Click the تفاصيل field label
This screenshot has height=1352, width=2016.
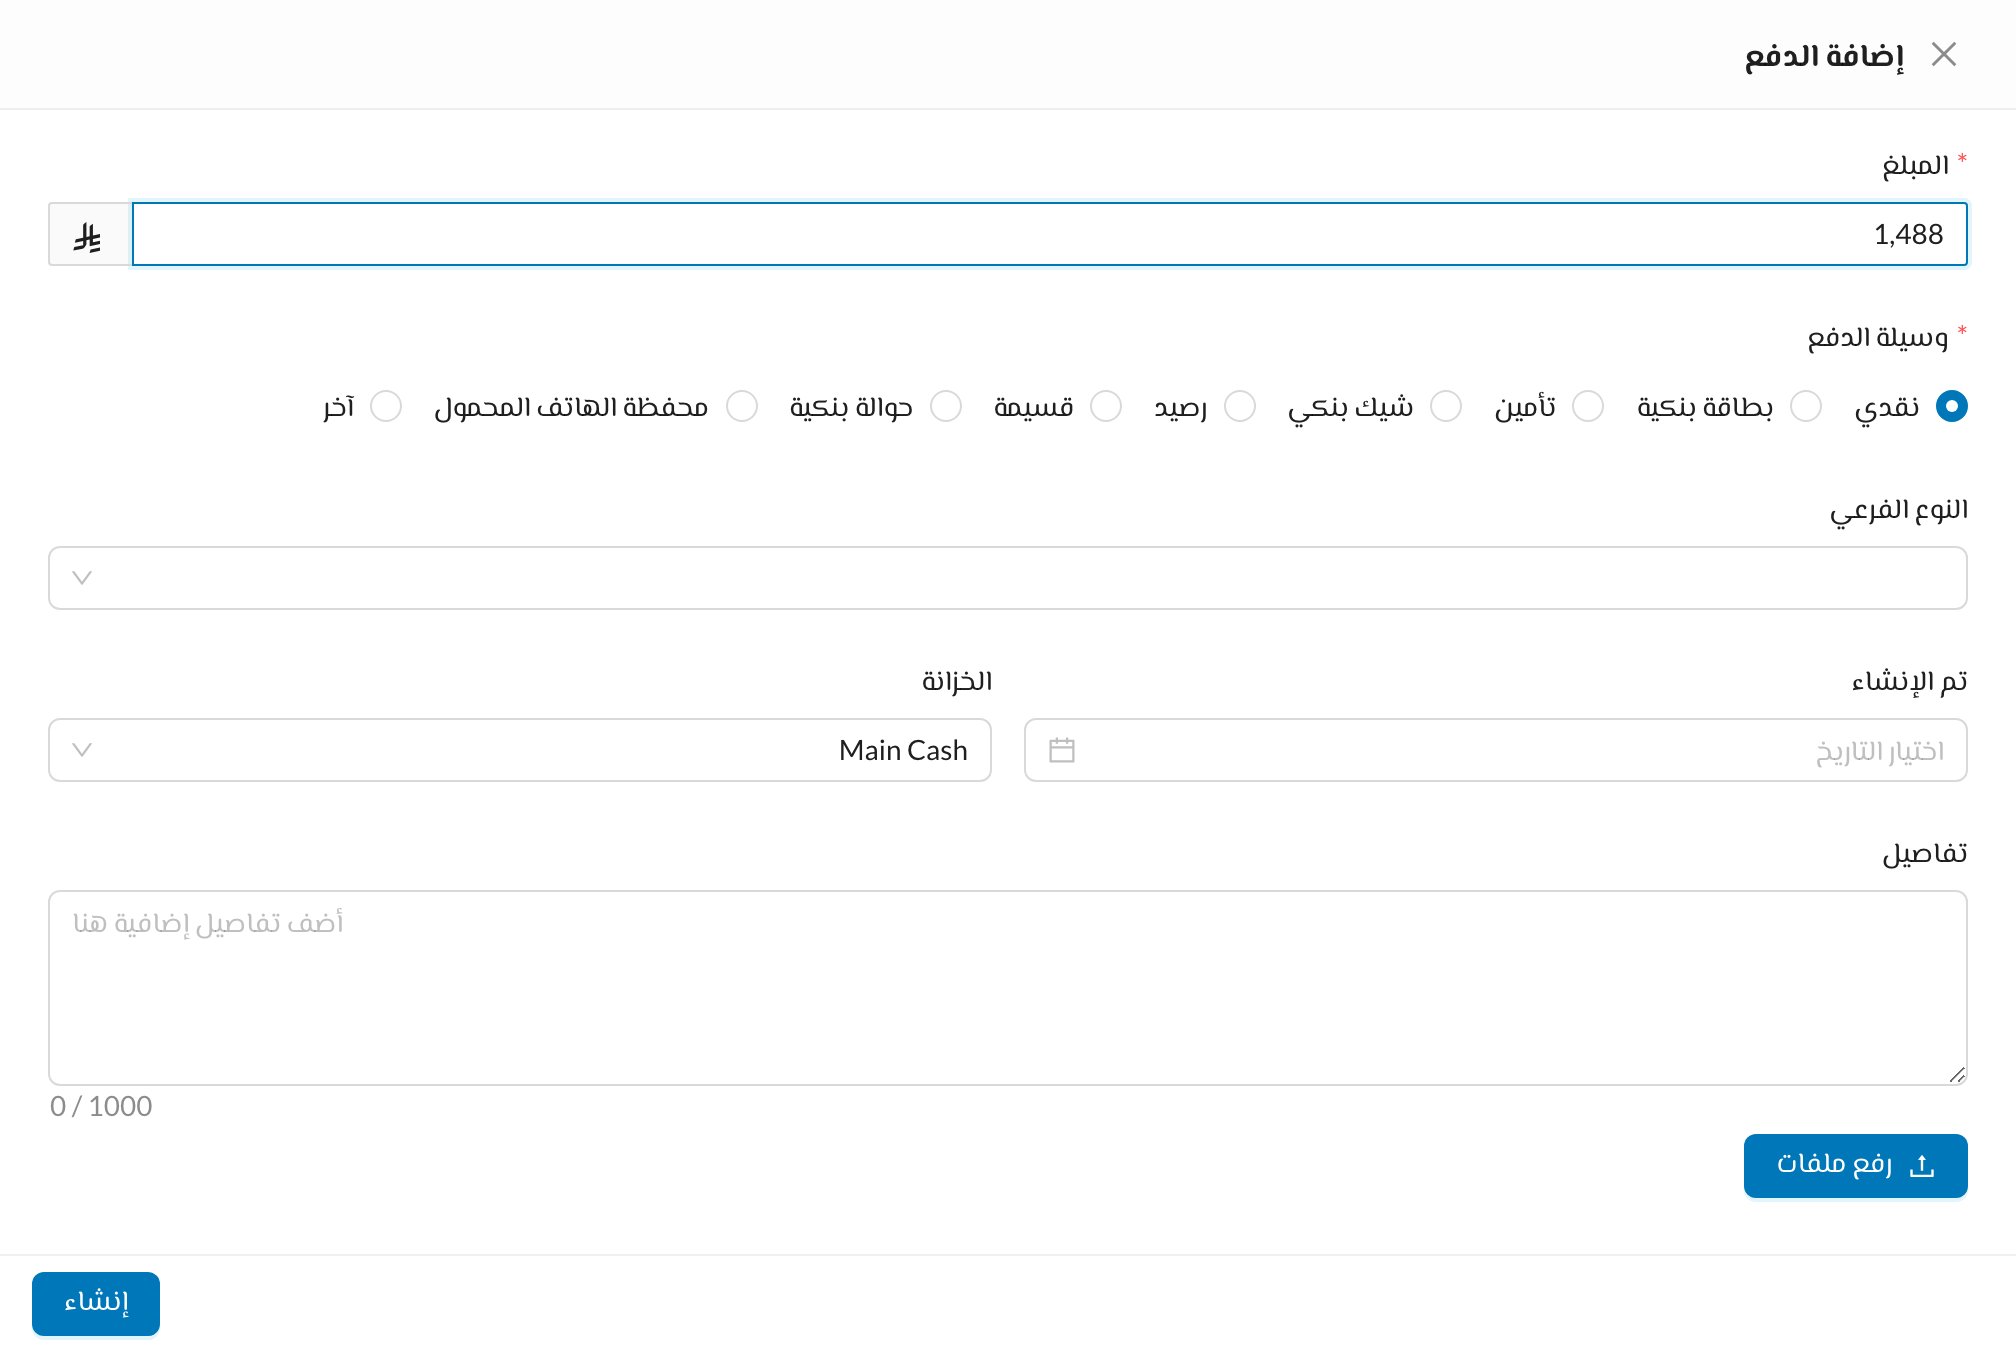click(1925, 853)
